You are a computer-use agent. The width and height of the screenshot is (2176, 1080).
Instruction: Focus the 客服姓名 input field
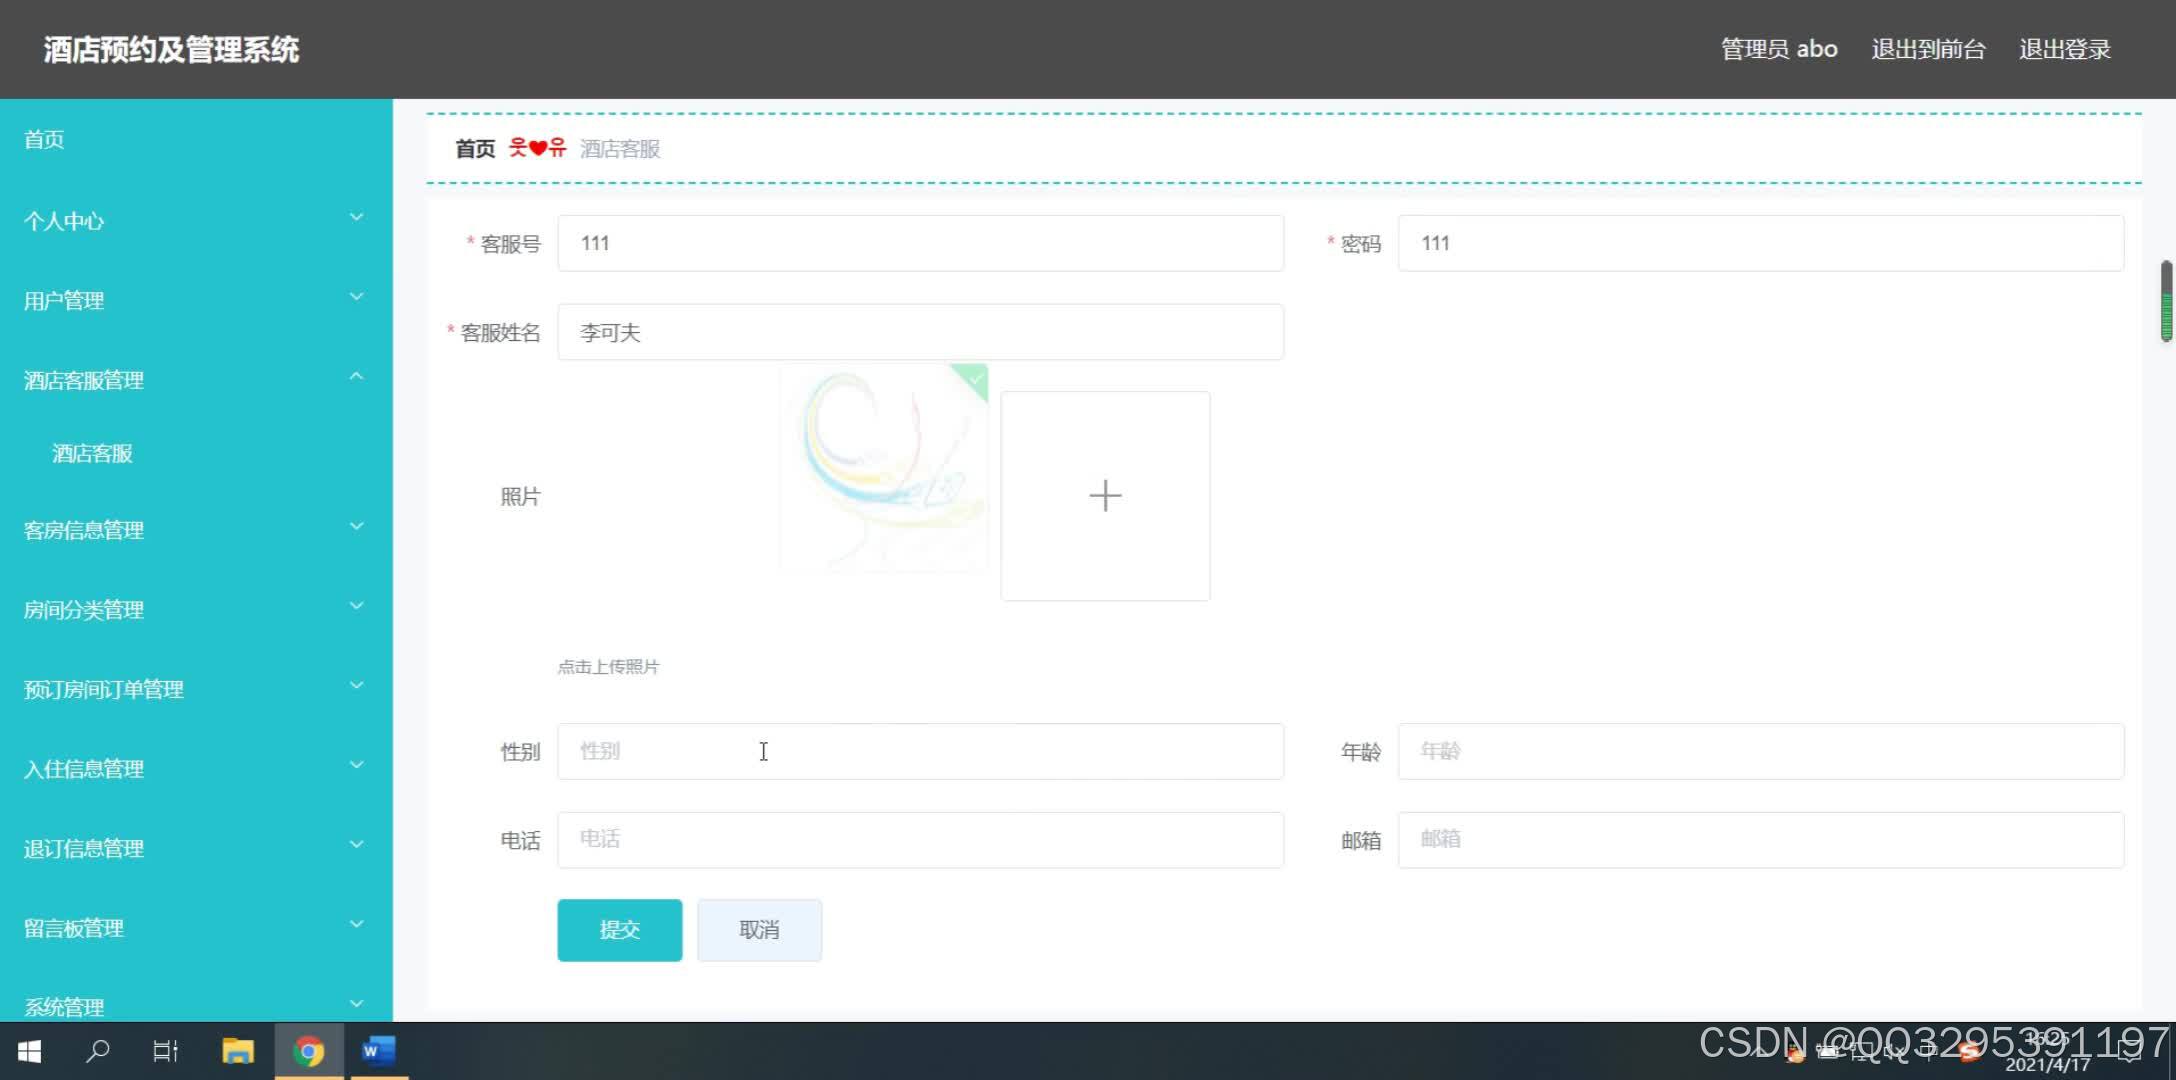click(920, 332)
